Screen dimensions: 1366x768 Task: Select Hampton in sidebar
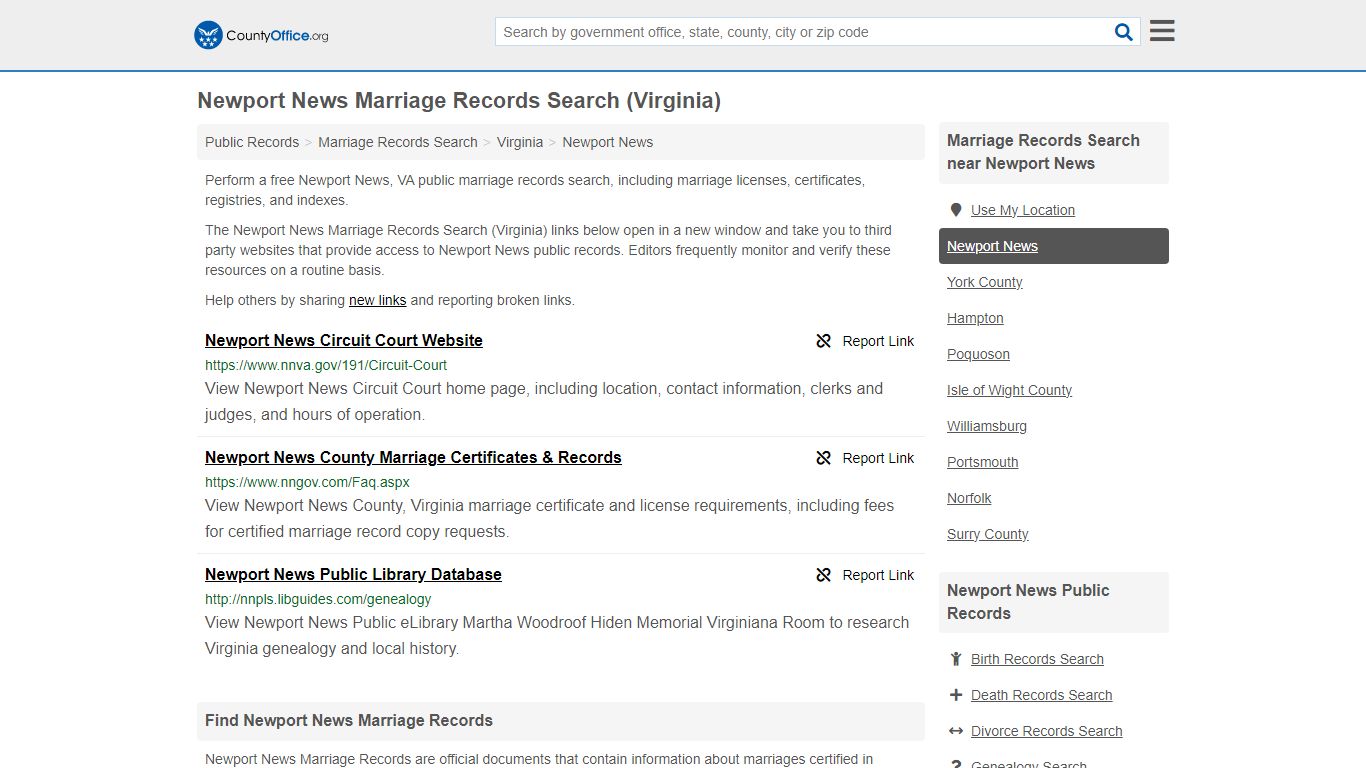(975, 318)
